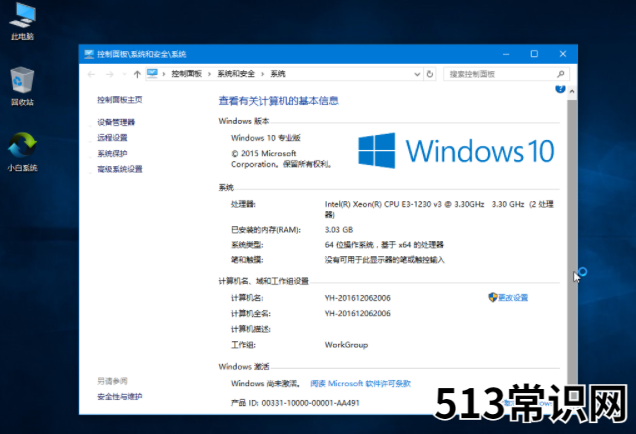Select computer name YH-201612062006 next to 计算机名
Image resolution: width=636 pixels, height=434 pixels.
(357, 298)
